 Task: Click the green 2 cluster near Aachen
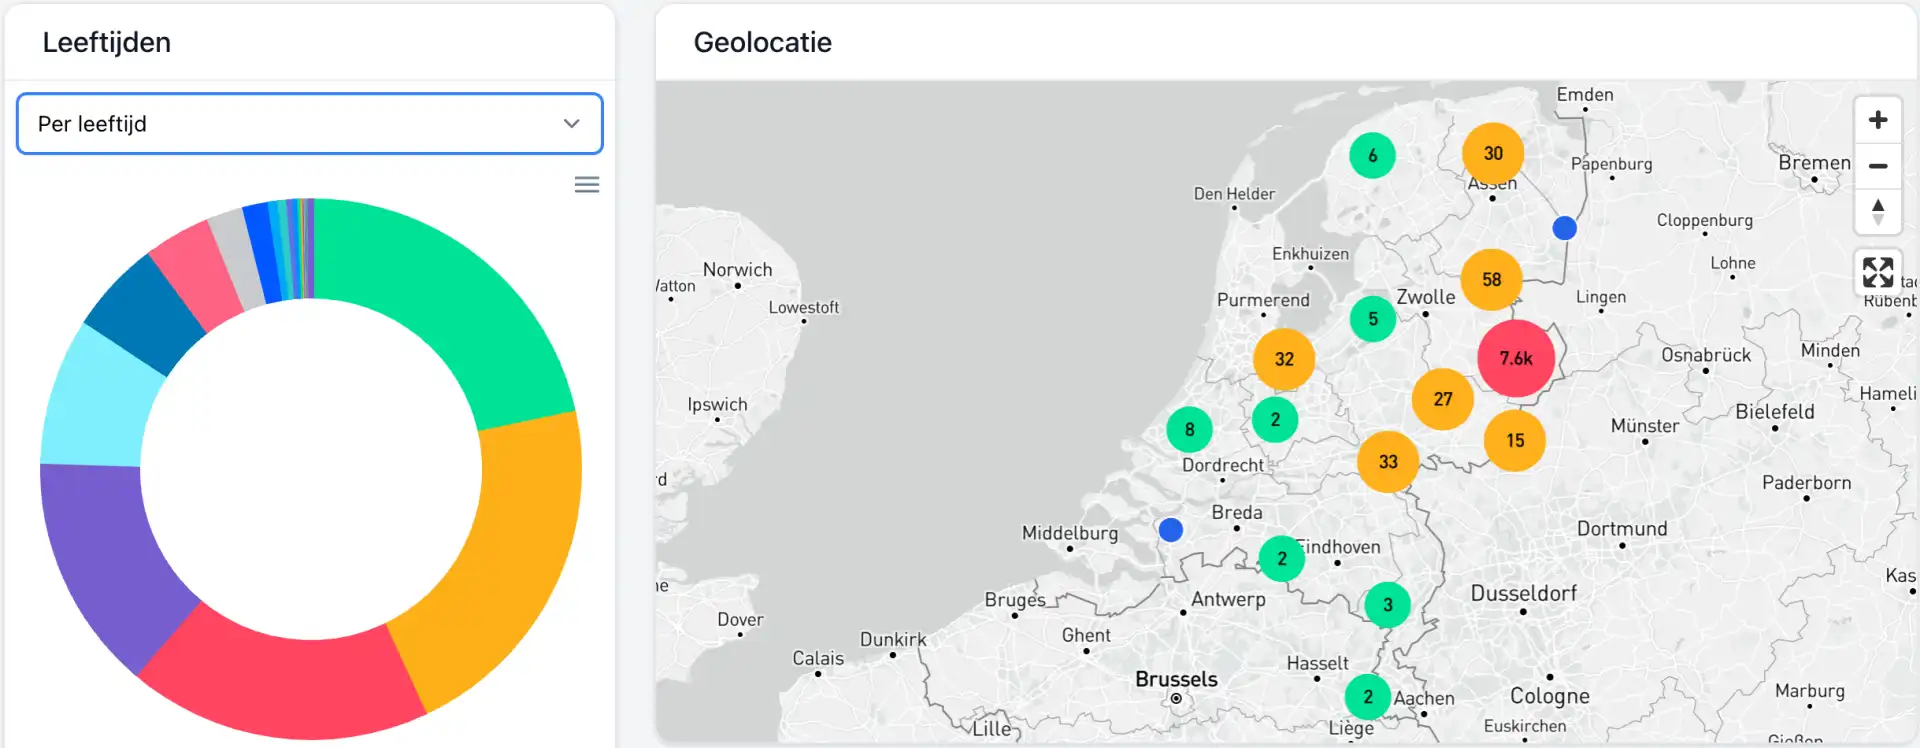(1367, 697)
